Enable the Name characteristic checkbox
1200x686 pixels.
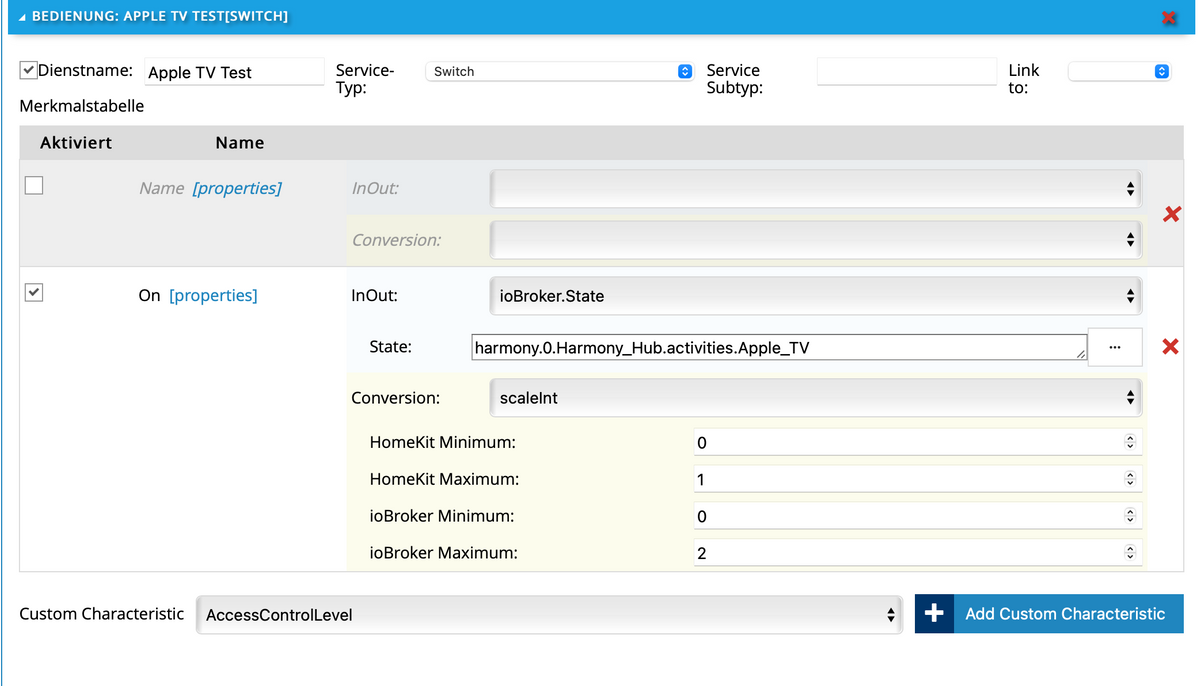(x=34, y=185)
